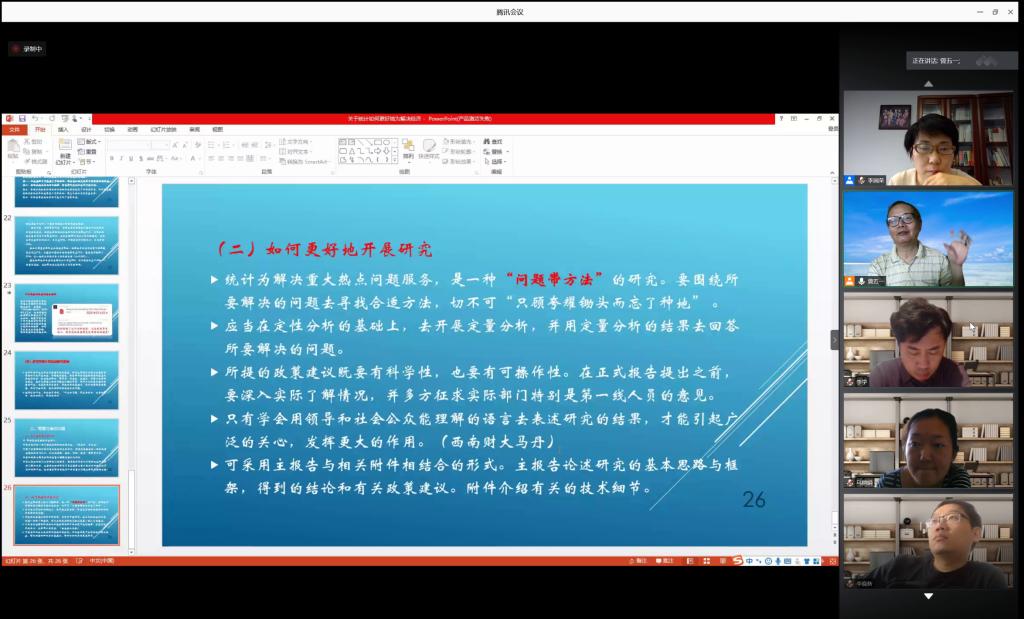The height and width of the screenshot is (619, 1024).
Task: Toggle italic formatting in font group
Action: point(122,159)
